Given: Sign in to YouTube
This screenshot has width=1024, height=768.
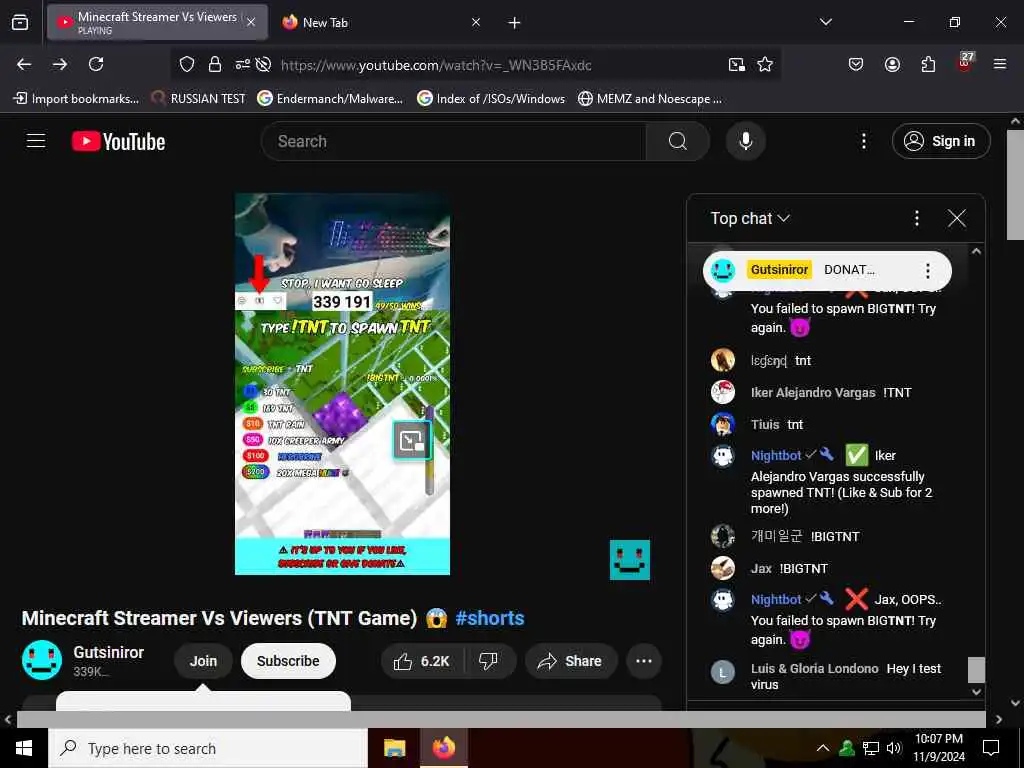Looking at the screenshot, I should click(941, 141).
